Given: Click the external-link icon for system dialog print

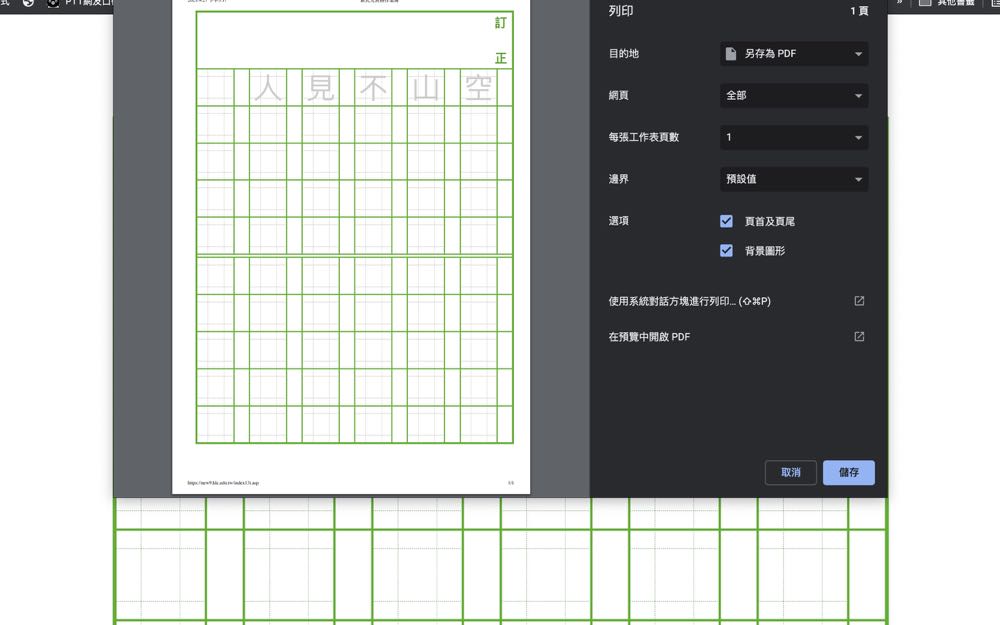Looking at the screenshot, I should [859, 301].
